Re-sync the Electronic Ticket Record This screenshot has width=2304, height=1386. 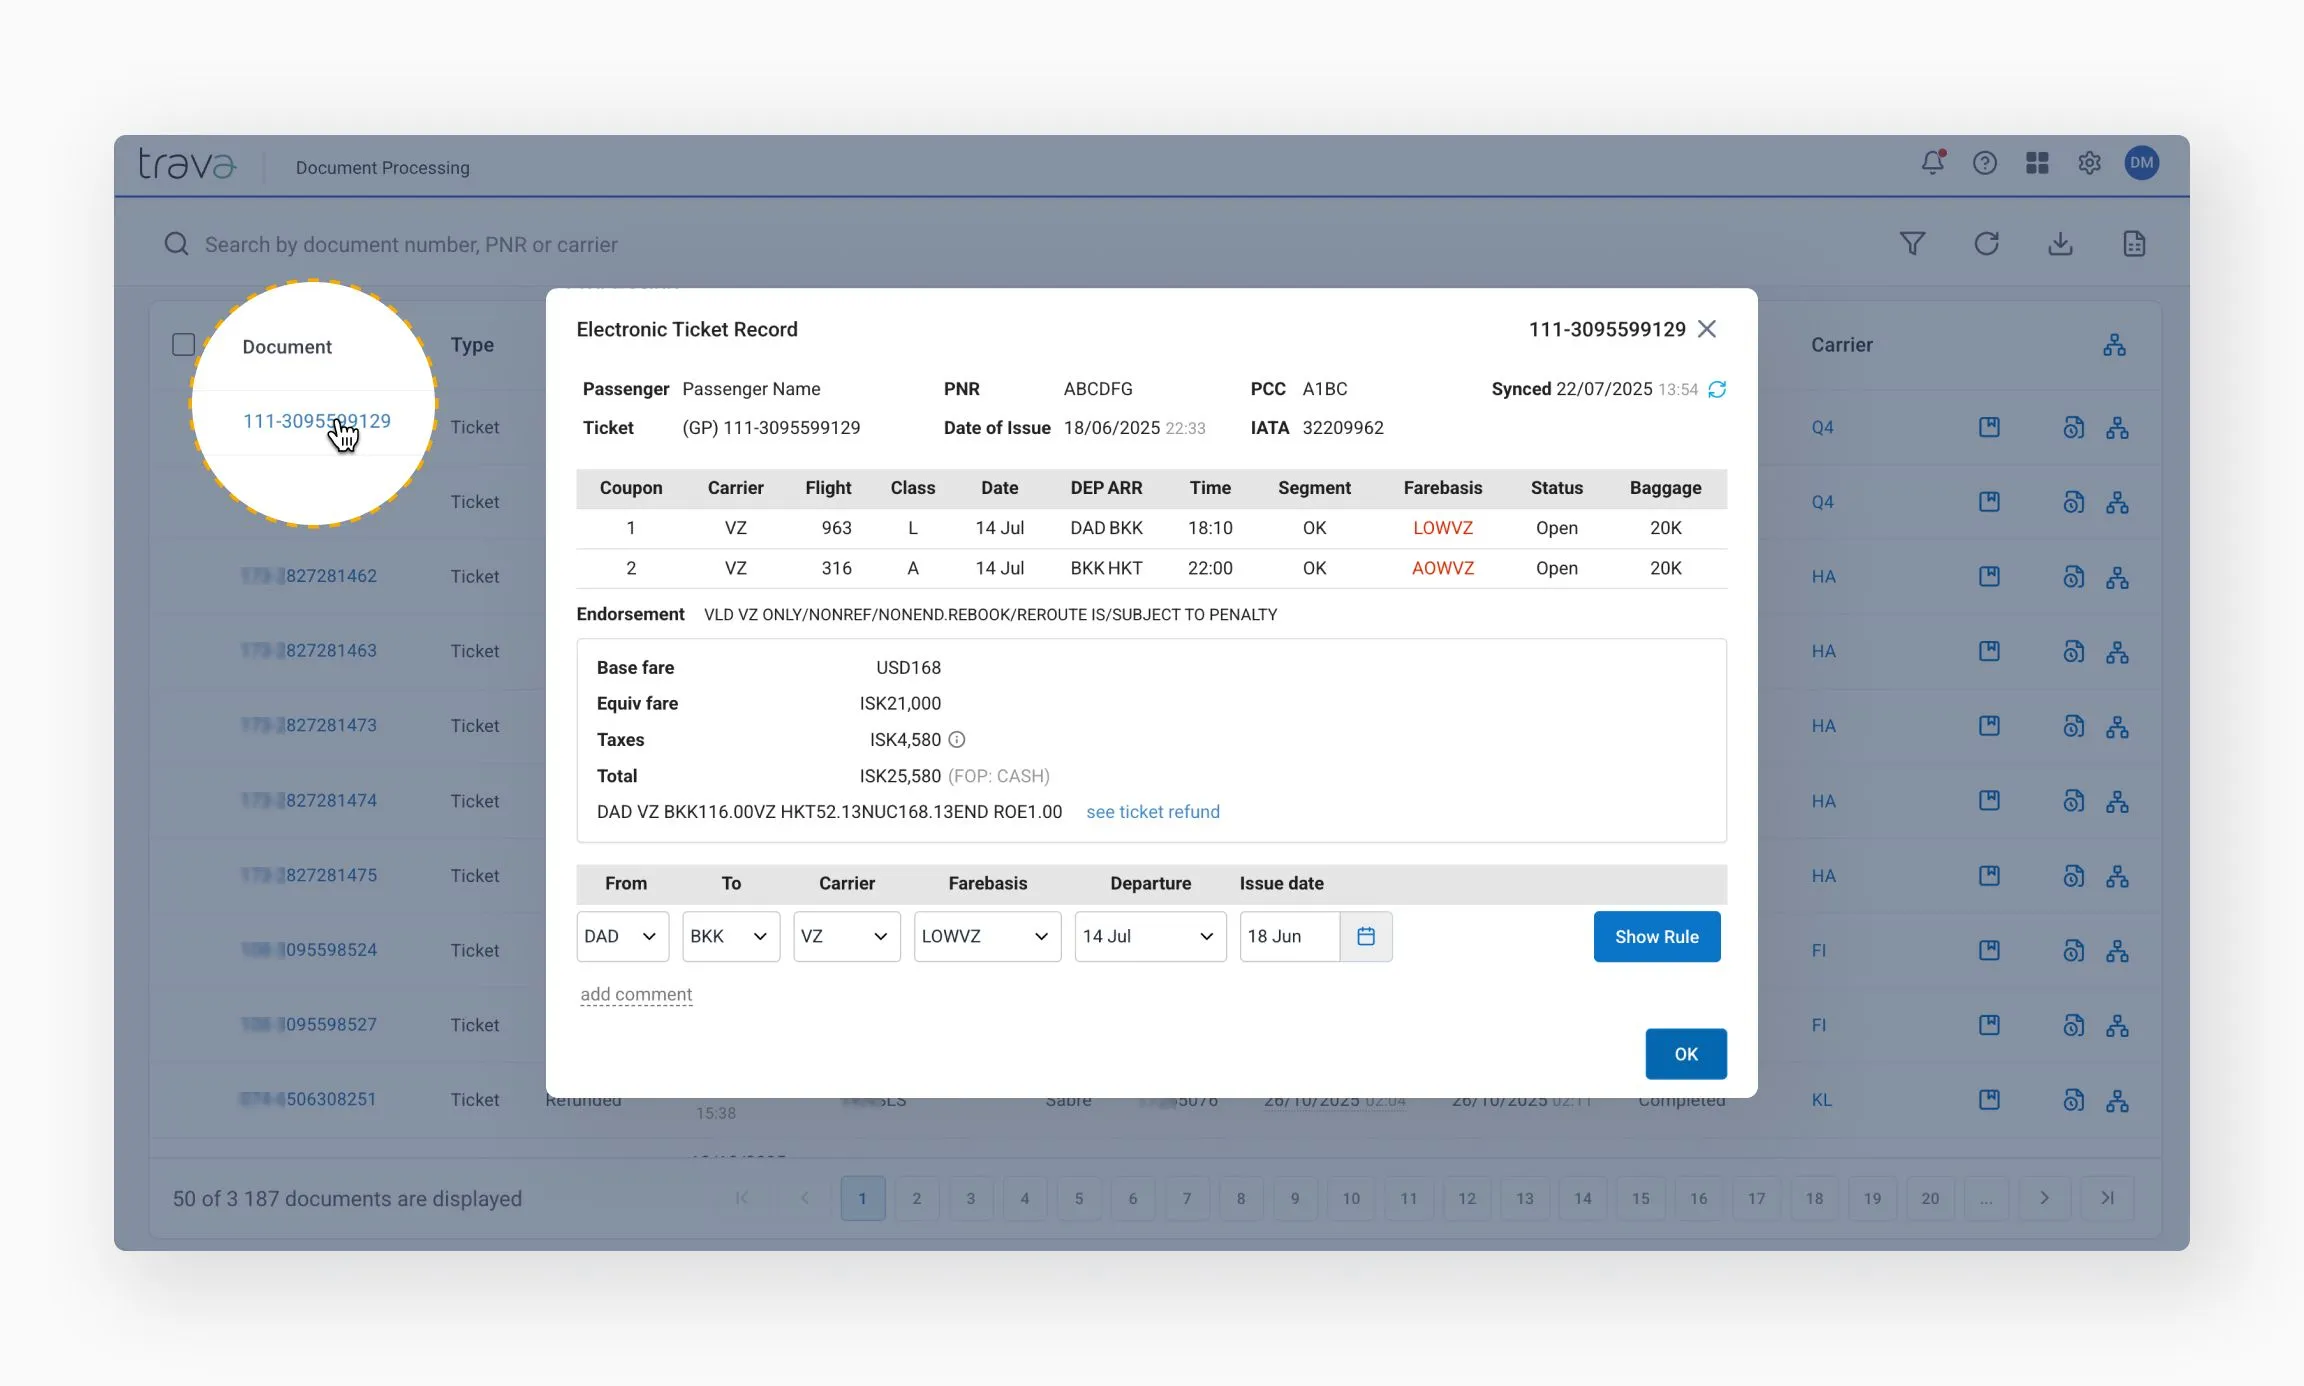1718,389
